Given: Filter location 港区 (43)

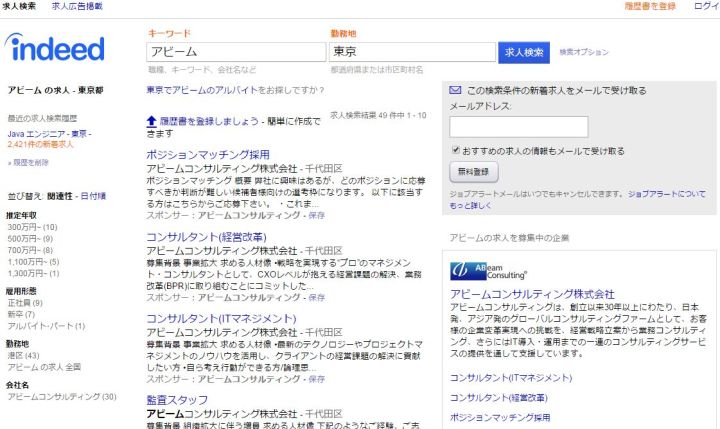Looking at the screenshot, I should [x=23, y=356].
